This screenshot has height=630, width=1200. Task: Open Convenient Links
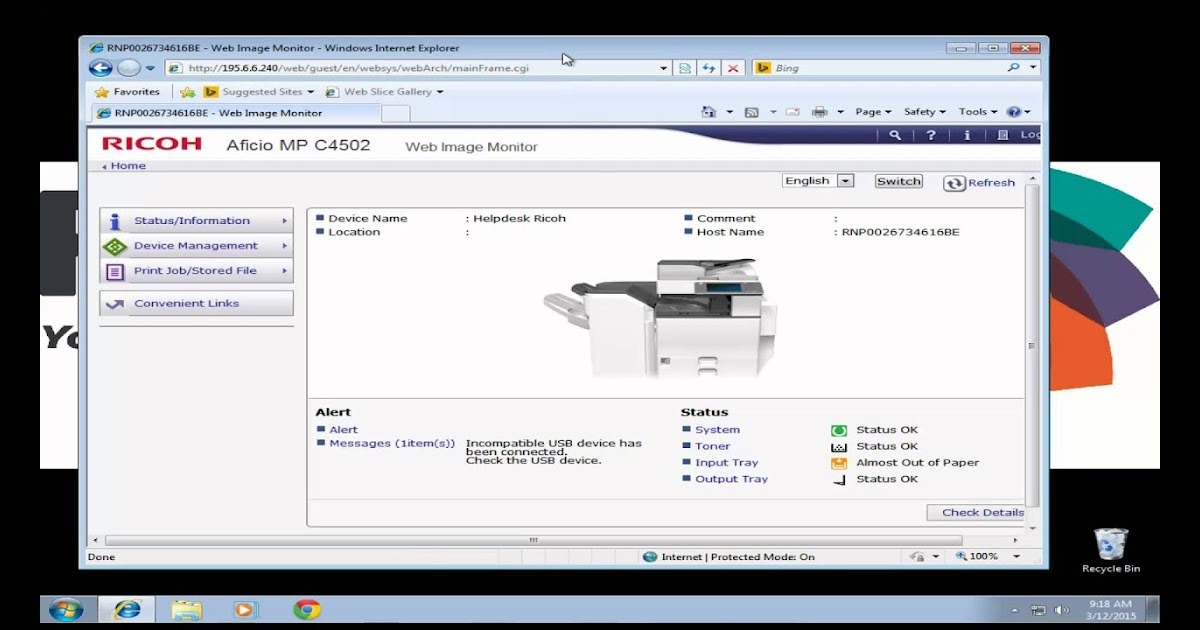(x=196, y=304)
